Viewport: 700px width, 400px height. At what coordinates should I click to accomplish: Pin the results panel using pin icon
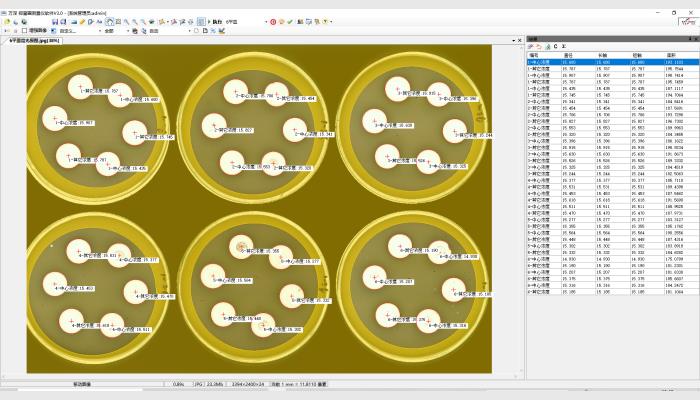click(688, 39)
